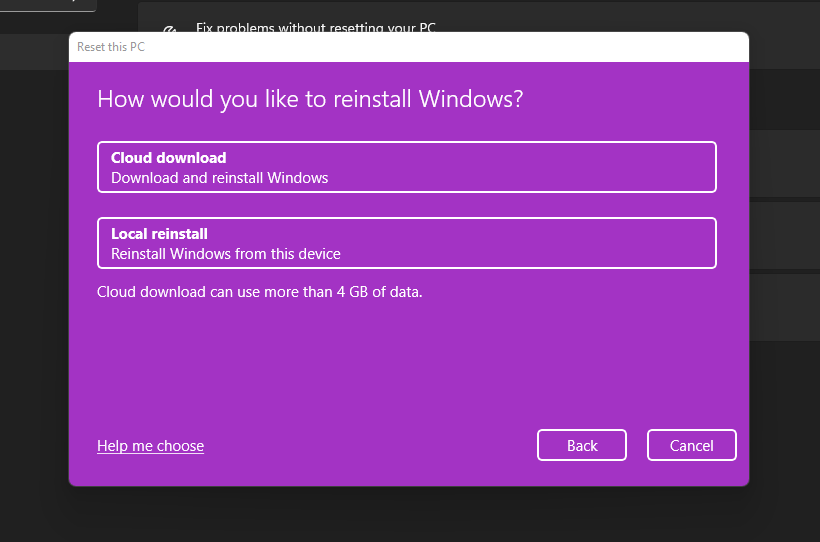820x542 pixels.
Task: Click the 'Cloud download can use more than 4 GB' note
Action: coord(259,292)
